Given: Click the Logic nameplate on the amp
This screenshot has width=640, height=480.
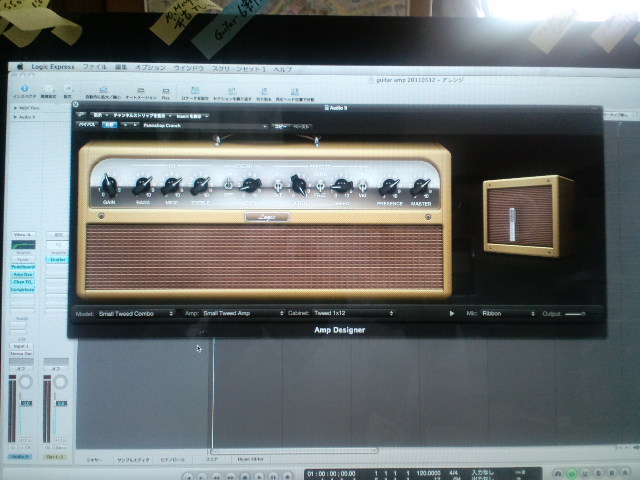Looking at the screenshot, I should pos(267,216).
